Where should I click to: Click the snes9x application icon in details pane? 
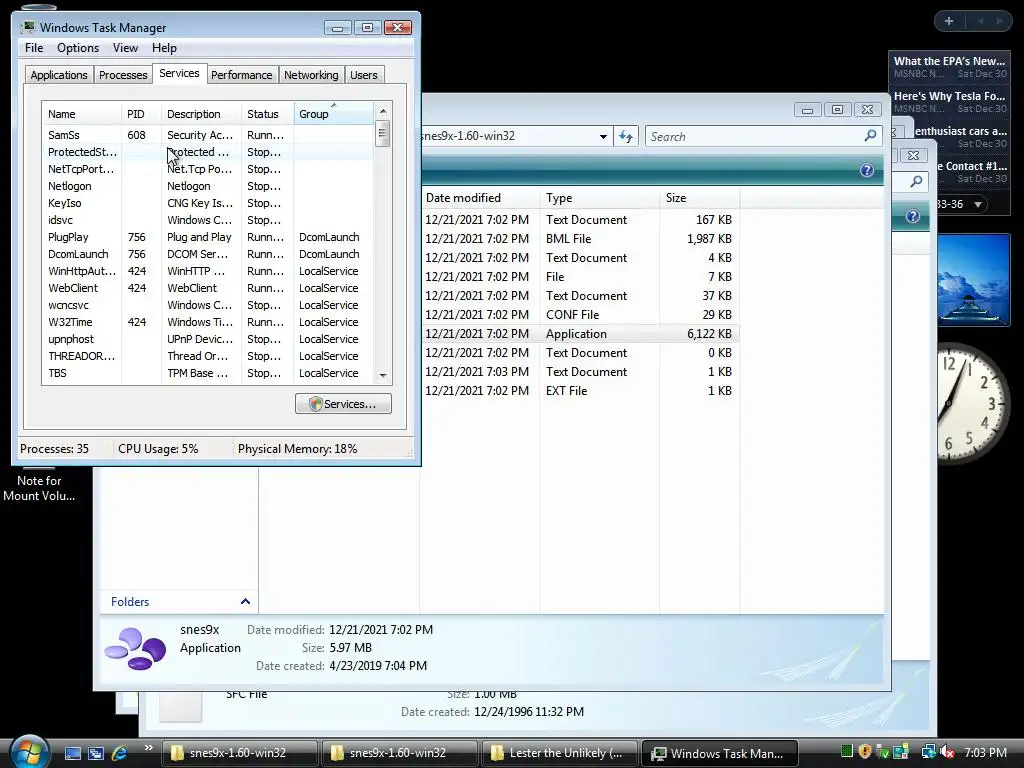point(135,648)
